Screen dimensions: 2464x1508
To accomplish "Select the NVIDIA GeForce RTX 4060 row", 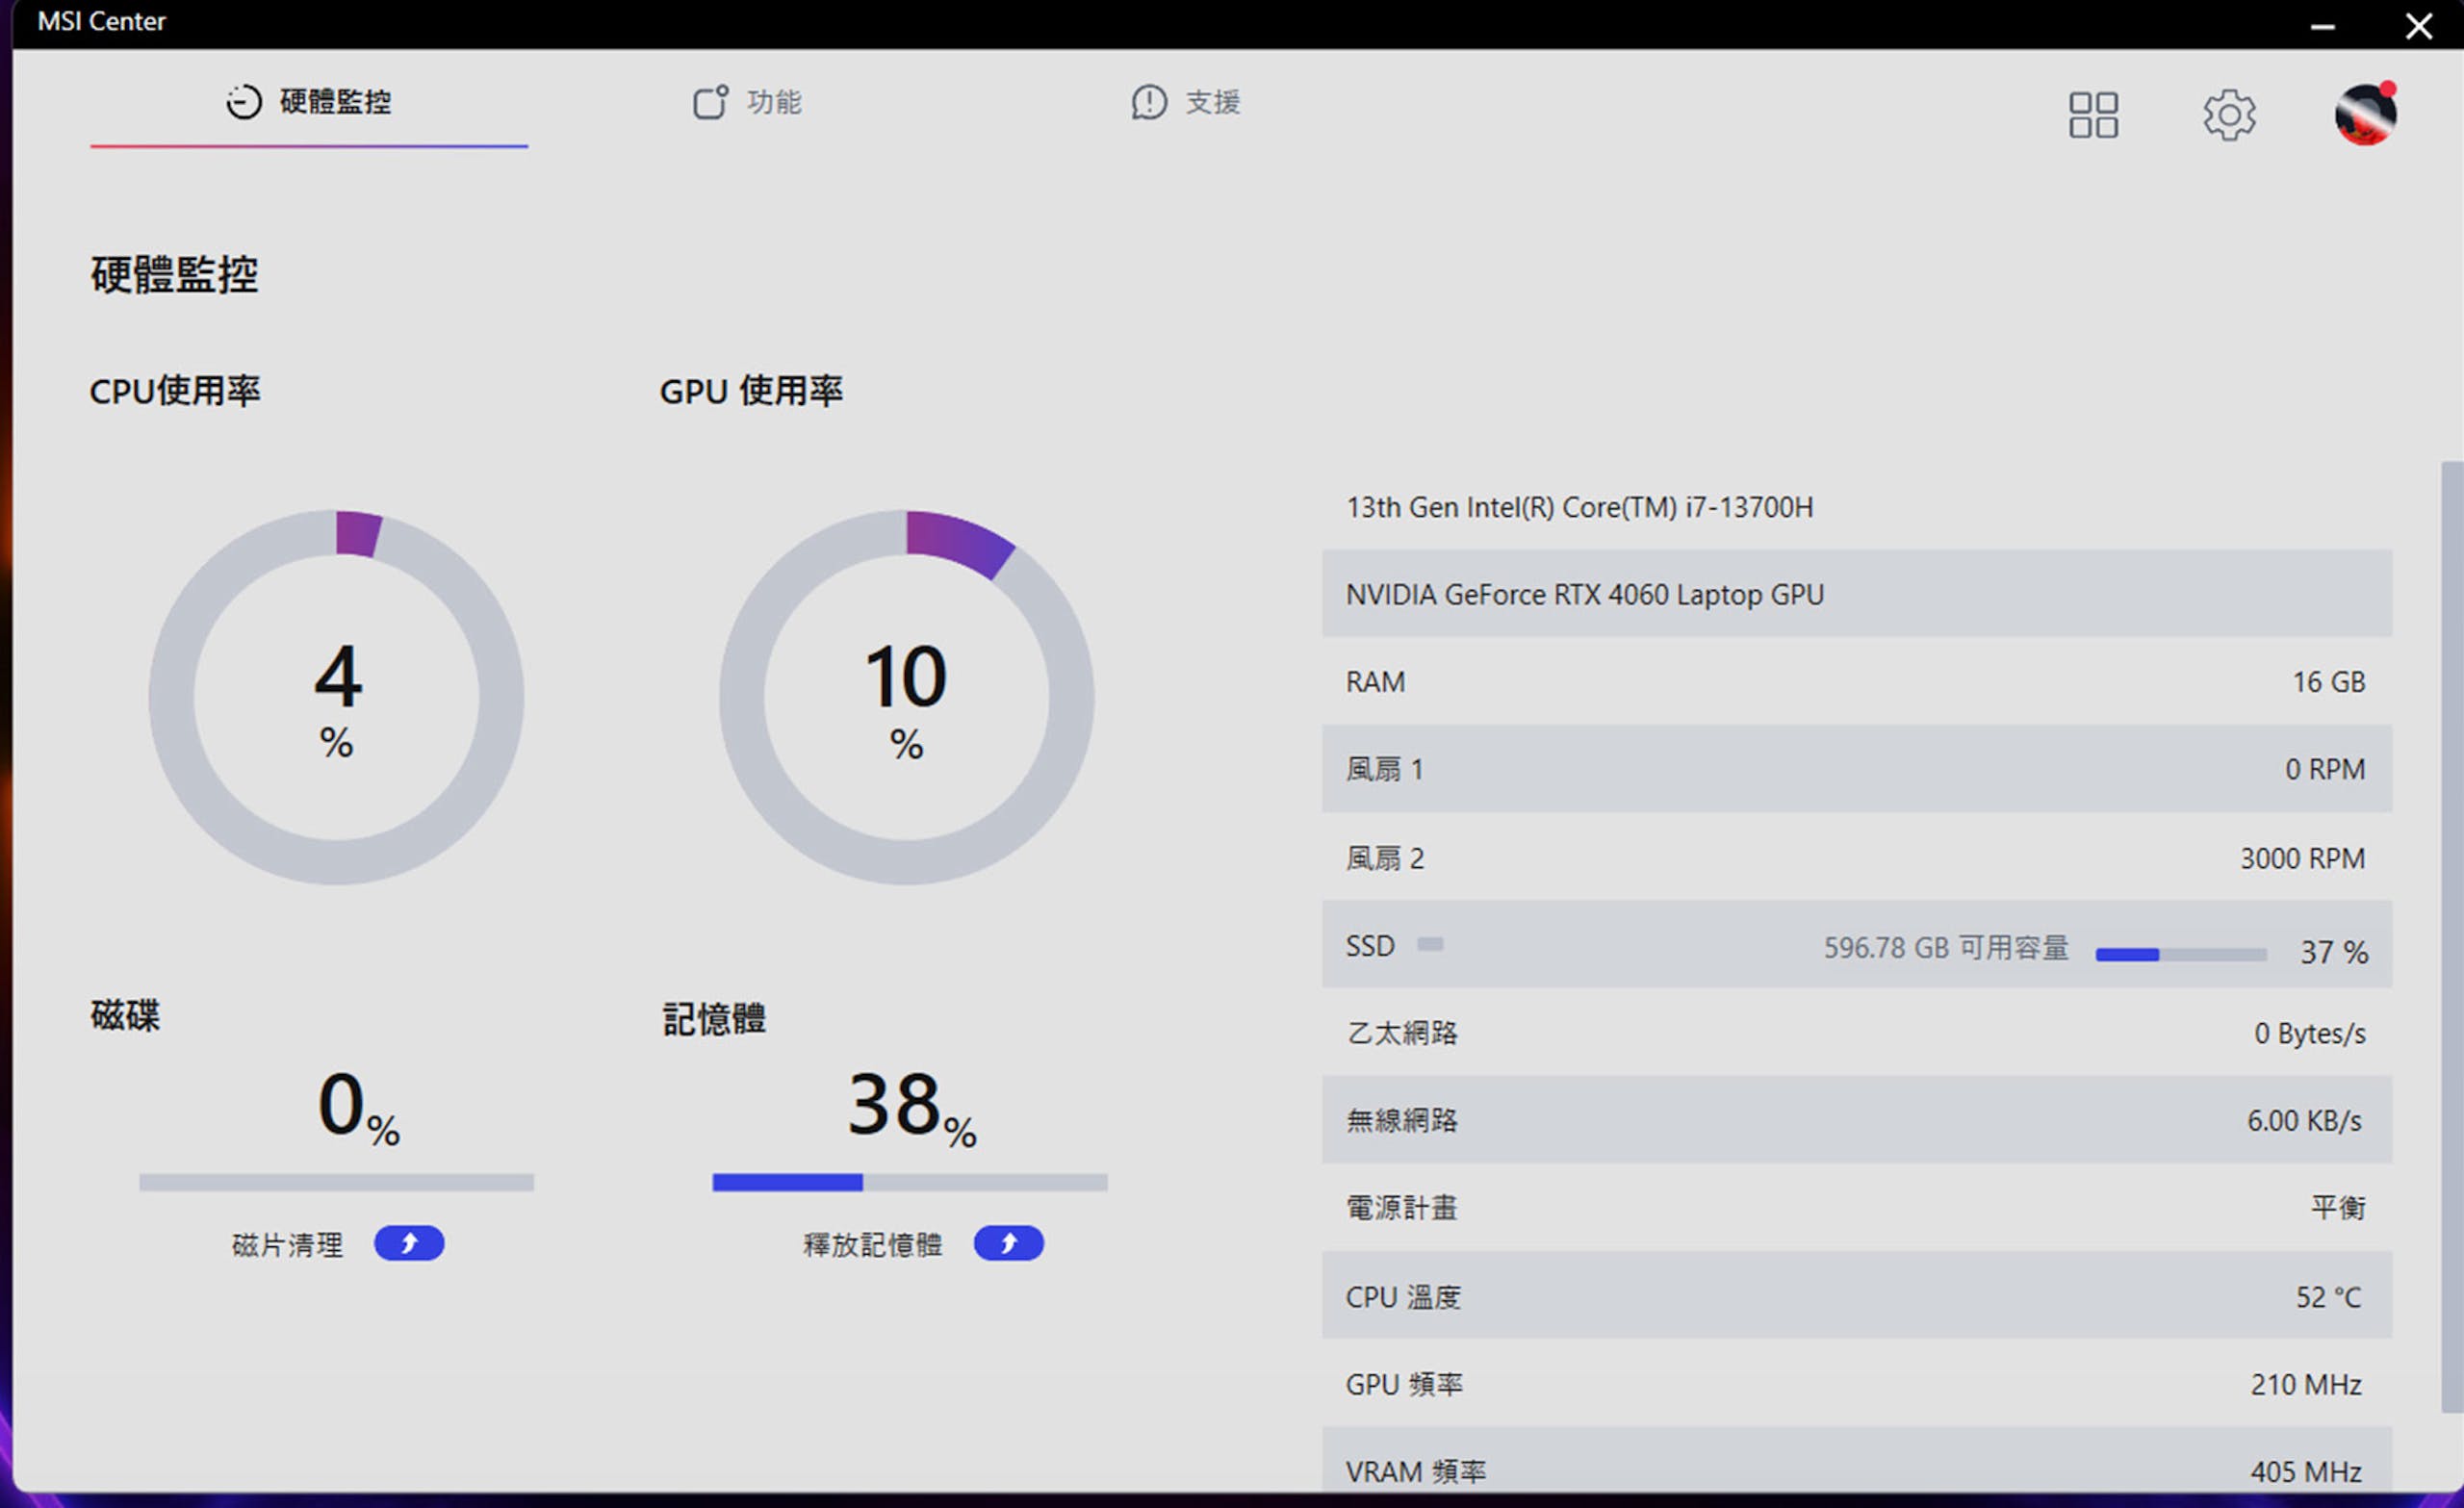I will 1857,593.
